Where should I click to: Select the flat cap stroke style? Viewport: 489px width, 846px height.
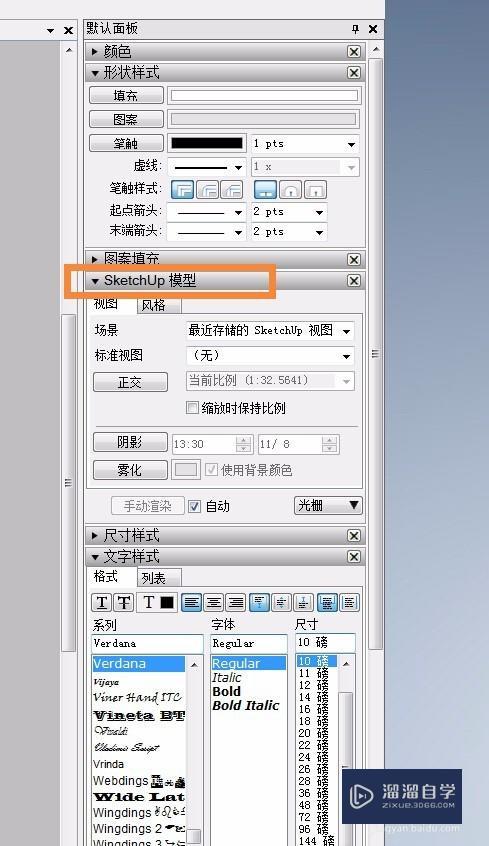[265, 189]
